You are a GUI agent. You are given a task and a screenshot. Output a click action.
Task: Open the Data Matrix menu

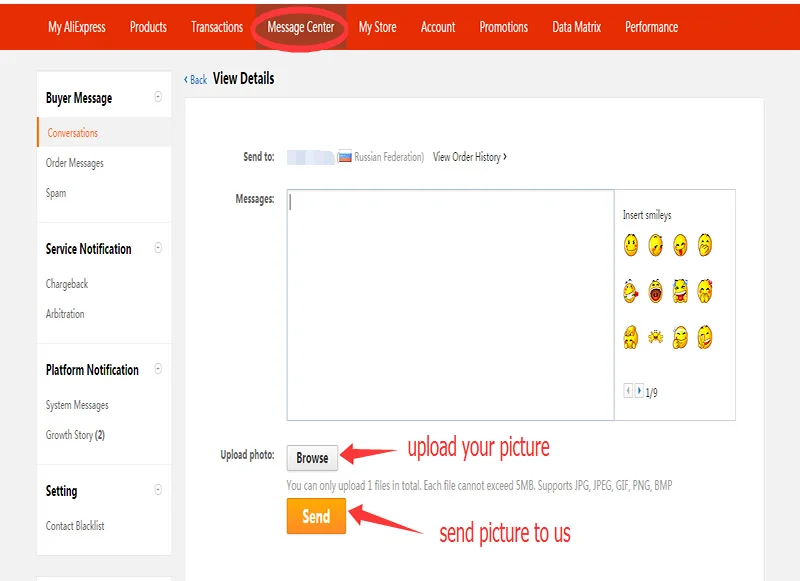coord(577,27)
